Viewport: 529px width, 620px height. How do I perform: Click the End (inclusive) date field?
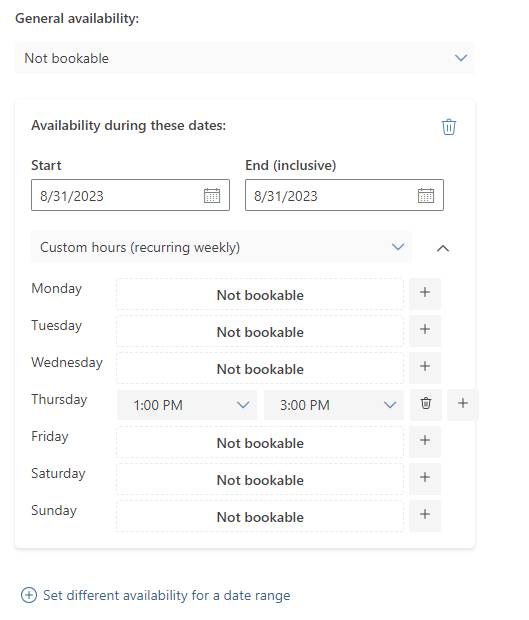[344, 195]
